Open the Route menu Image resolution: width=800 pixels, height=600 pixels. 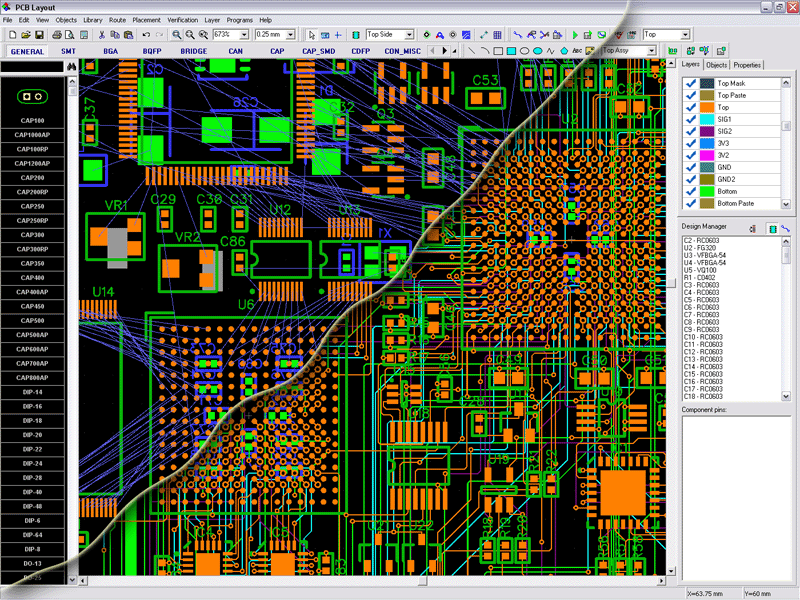pos(117,20)
